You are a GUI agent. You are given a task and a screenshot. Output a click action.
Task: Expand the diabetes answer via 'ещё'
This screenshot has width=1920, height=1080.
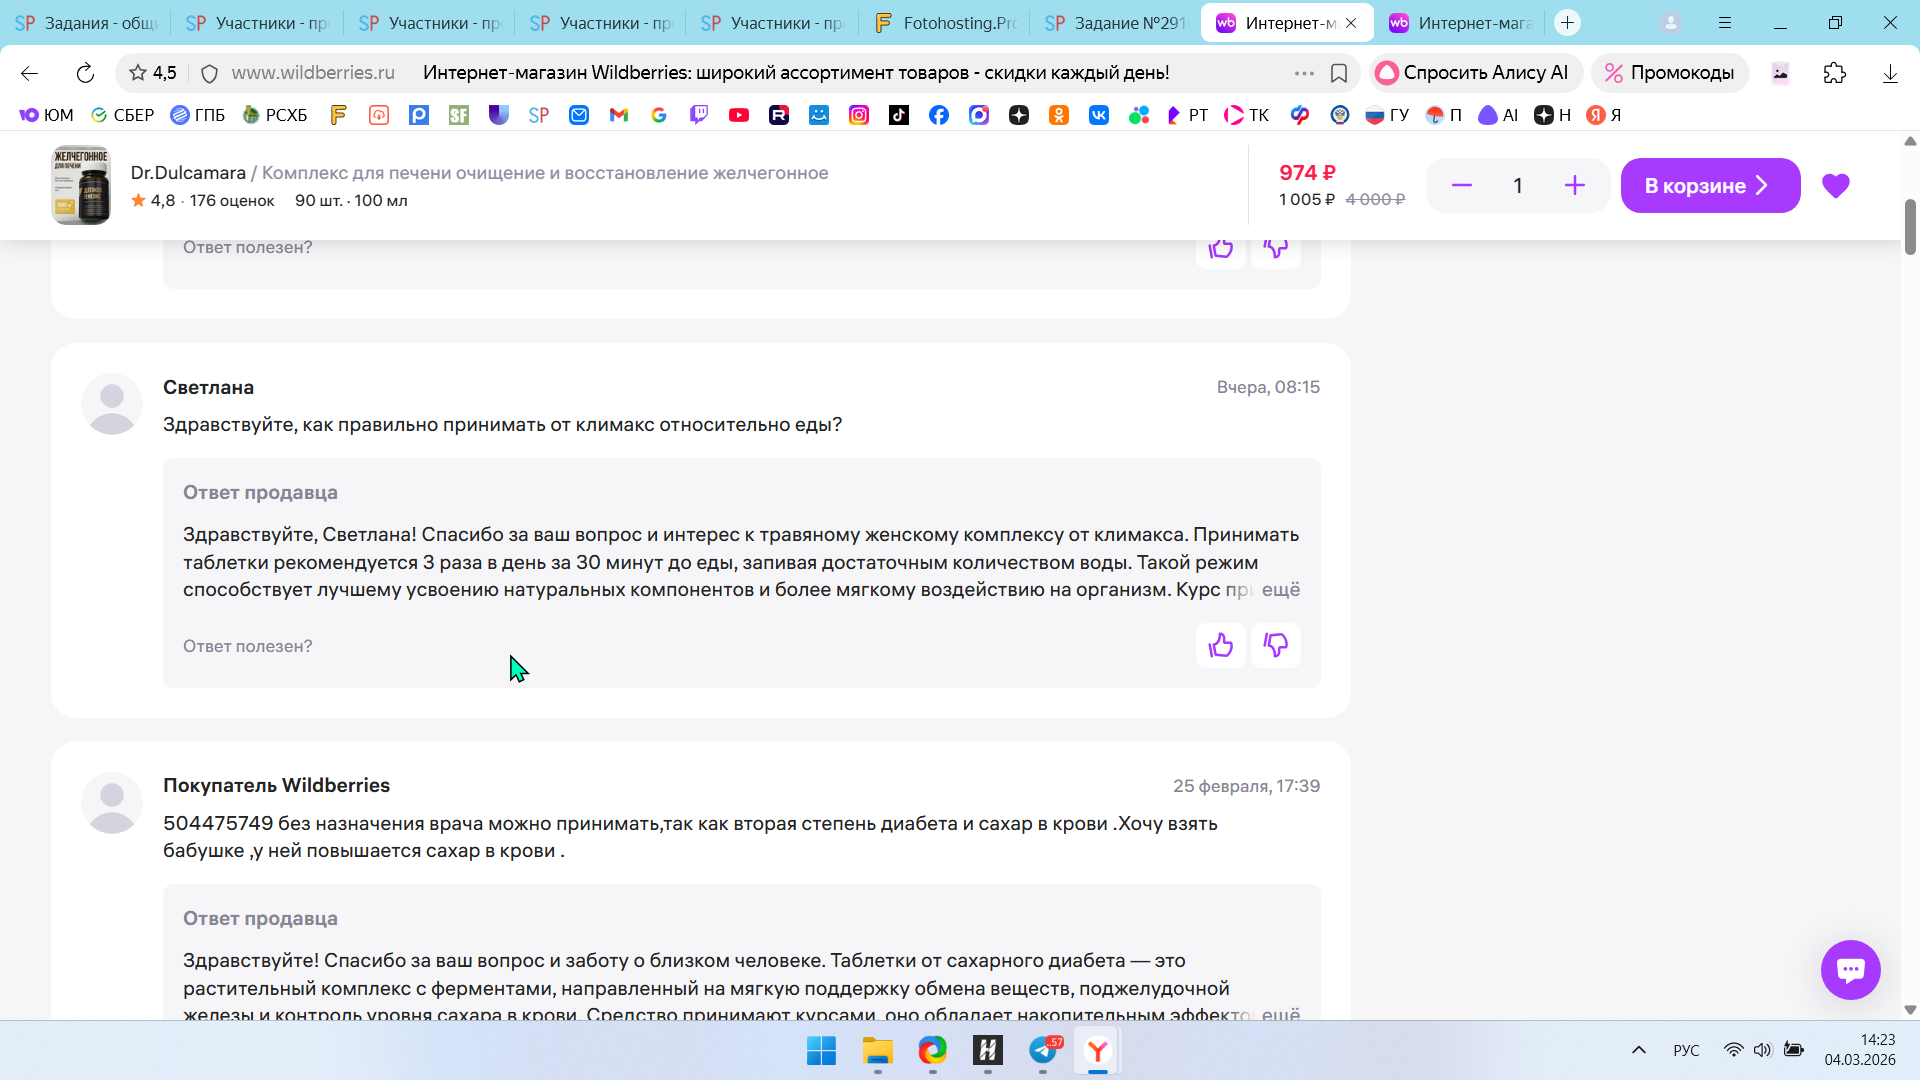tap(1280, 1014)
